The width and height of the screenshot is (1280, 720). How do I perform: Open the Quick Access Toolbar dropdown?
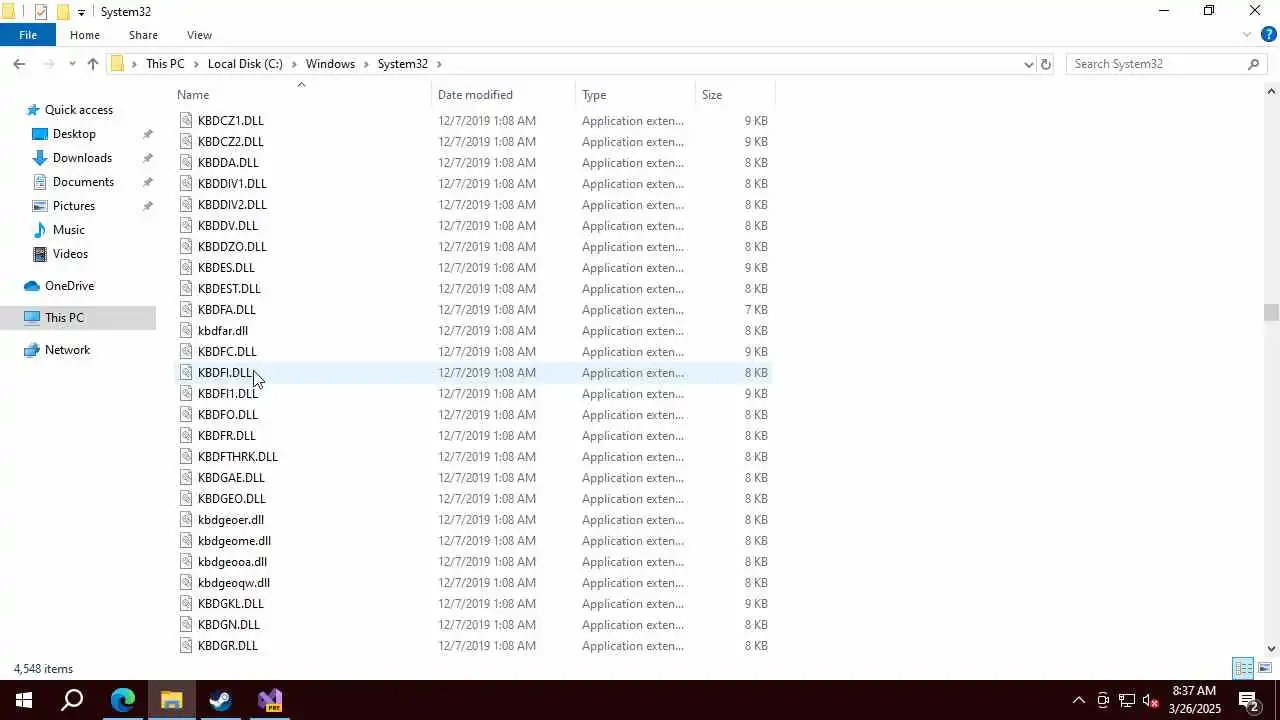[x=81, y=12]
